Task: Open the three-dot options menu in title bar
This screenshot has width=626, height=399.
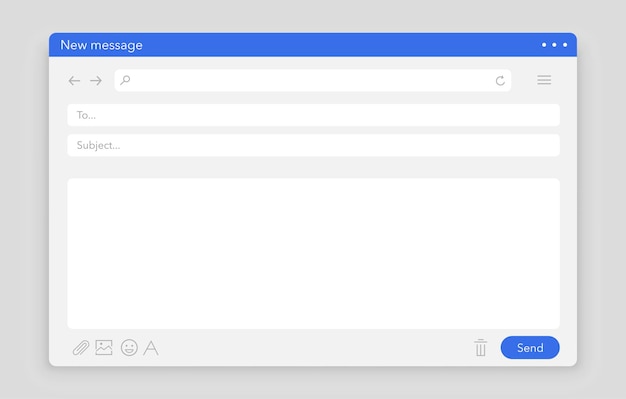Action: pyautogui.click(x=555, y=45)
